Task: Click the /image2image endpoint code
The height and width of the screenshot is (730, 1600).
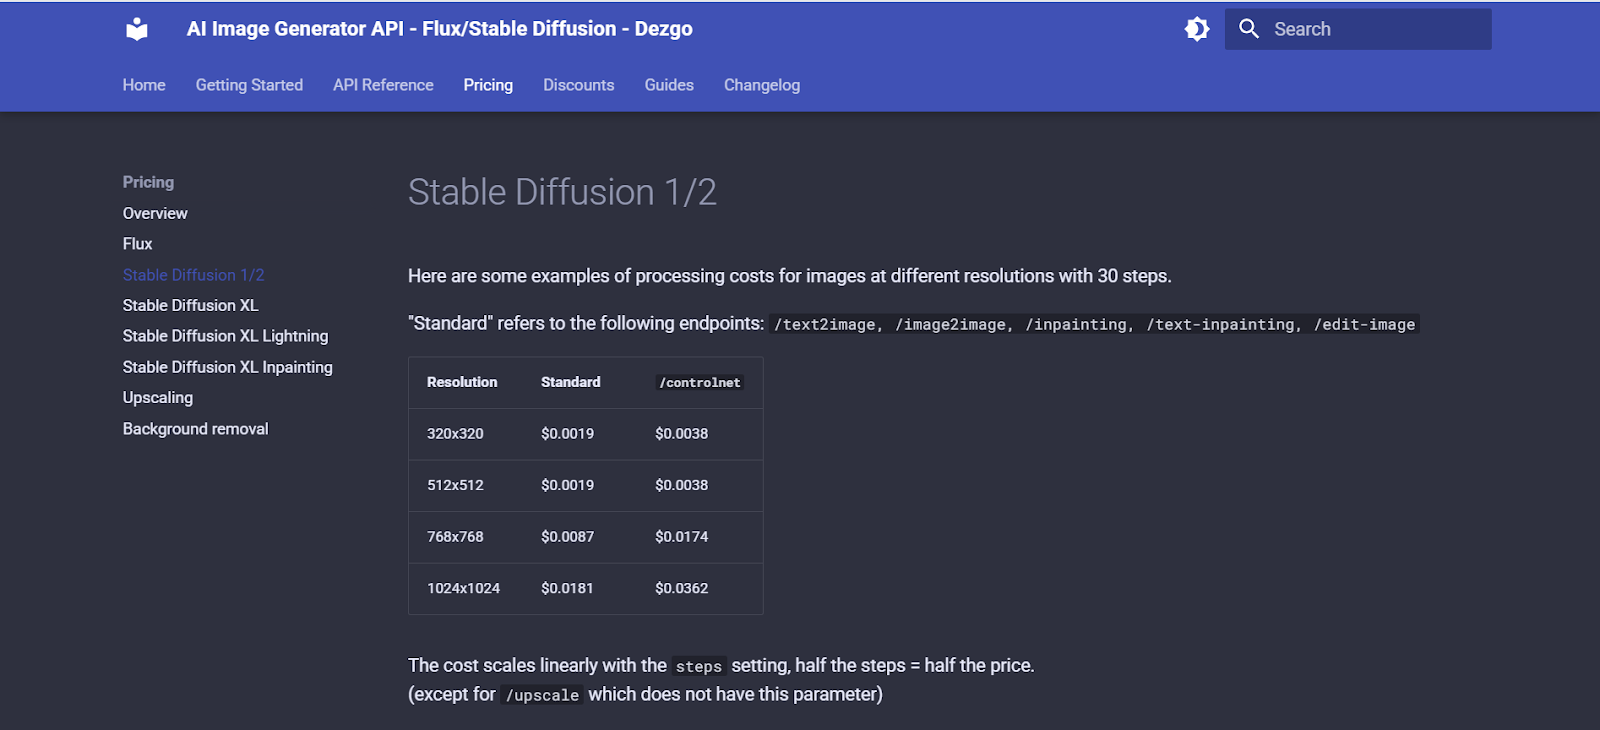Action: pyautogui.click(x=950, y=324)
